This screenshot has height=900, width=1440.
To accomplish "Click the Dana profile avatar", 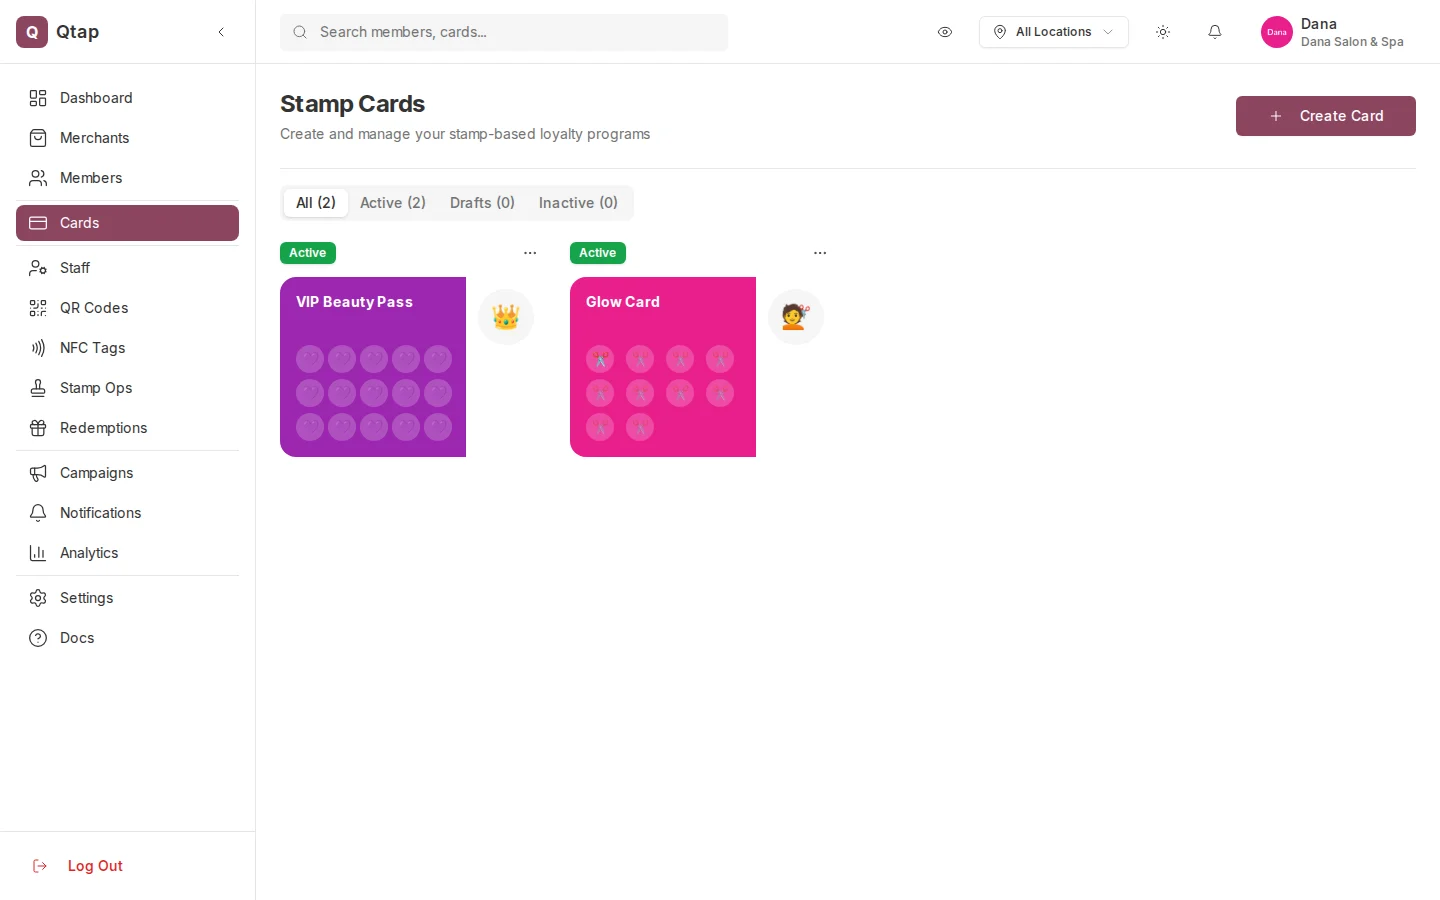I will tap(1277, 32).
